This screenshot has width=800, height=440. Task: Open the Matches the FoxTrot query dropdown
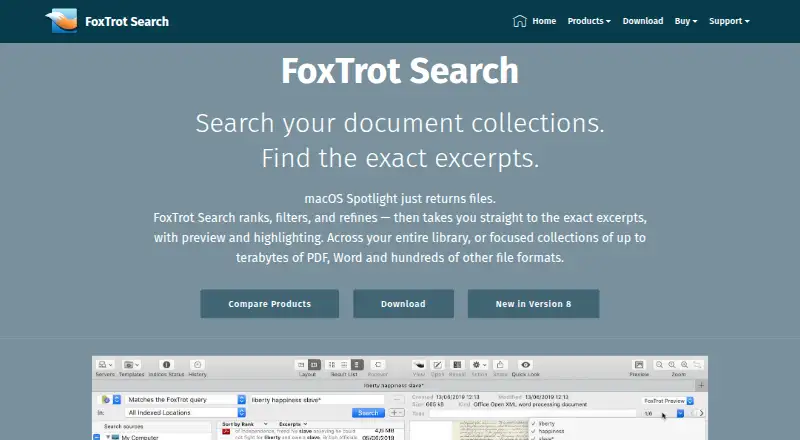[x=186, y=400]
